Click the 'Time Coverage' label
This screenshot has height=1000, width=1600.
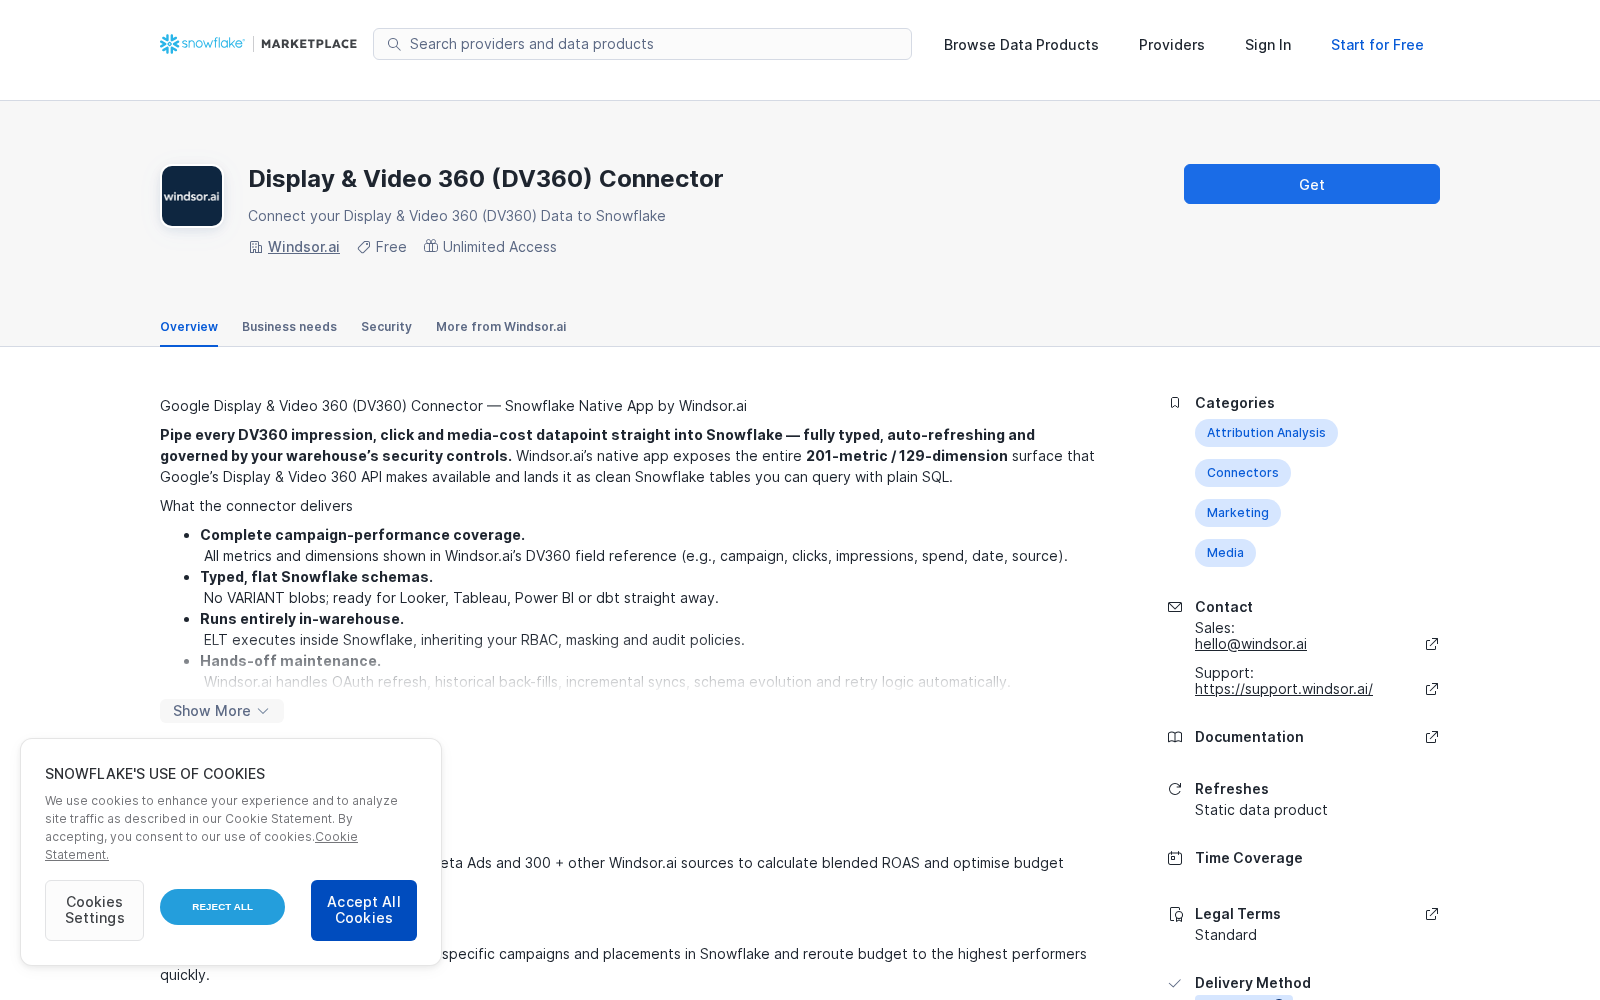coord(1249,858)
